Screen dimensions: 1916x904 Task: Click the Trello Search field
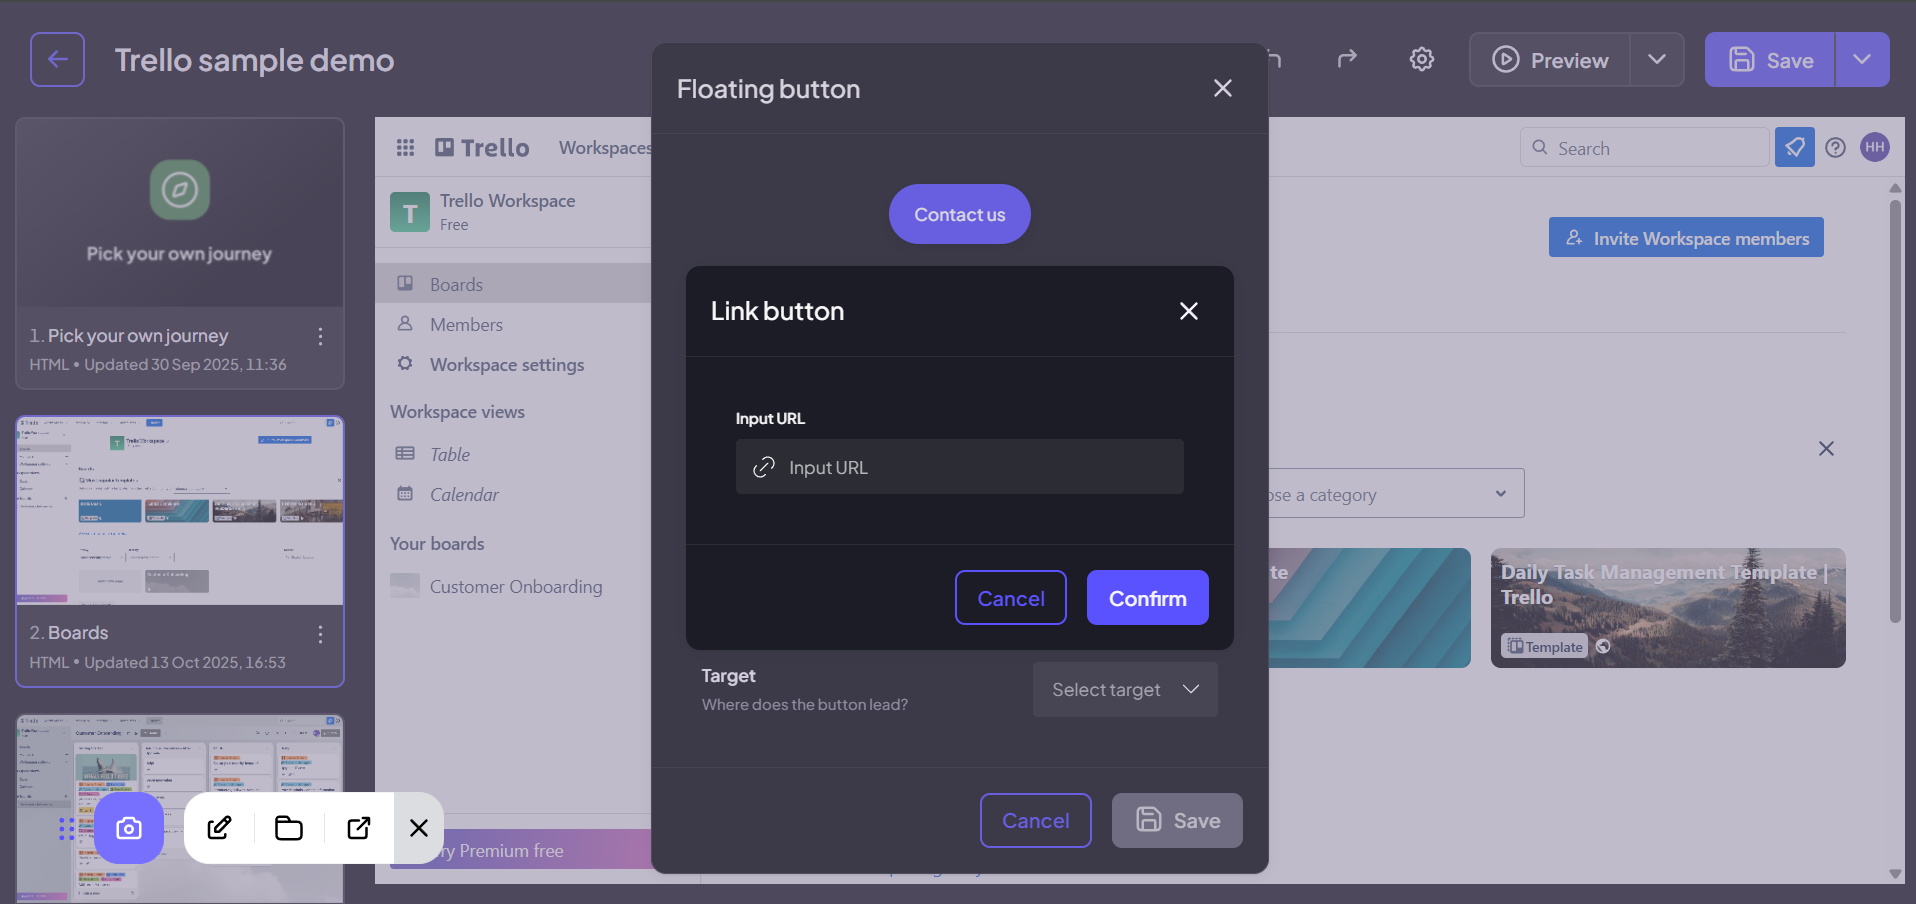tap(1645, 148)
